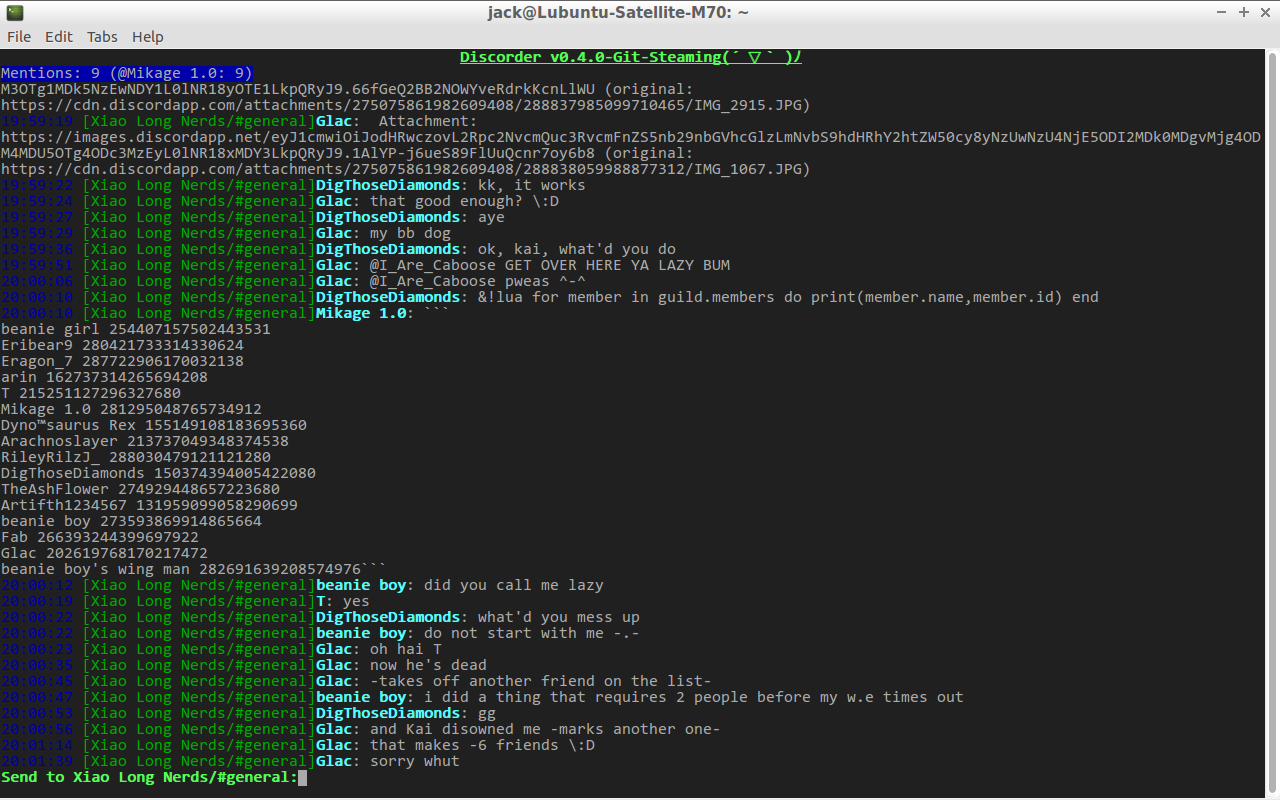Click the Send to Xiao Long Nerds input prompt
This screenshot has height=800, width=1280.
click(x=150, y=777)
